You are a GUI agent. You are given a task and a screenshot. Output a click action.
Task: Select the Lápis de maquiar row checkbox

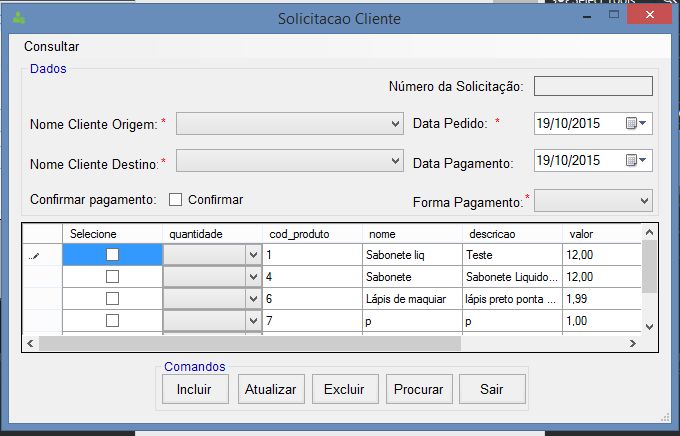coord(112,298)
